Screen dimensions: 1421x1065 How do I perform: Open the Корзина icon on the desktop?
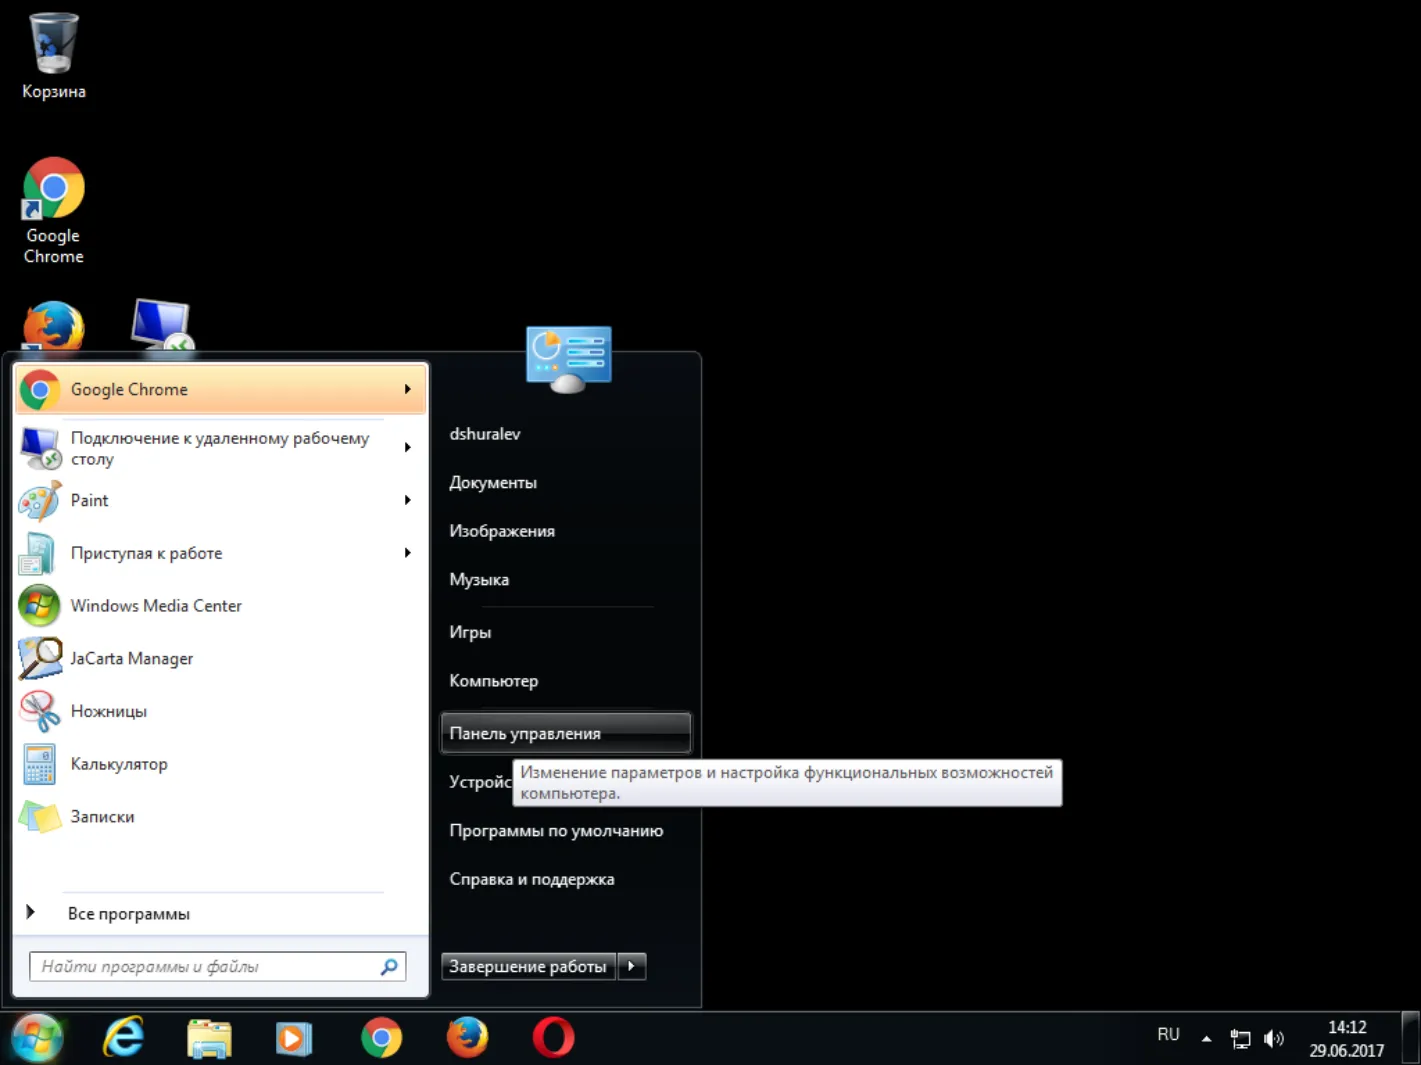54,56
